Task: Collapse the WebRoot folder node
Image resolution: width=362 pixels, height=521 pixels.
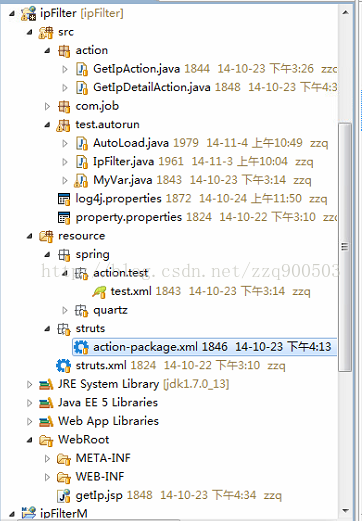Action: coord(30,440)
